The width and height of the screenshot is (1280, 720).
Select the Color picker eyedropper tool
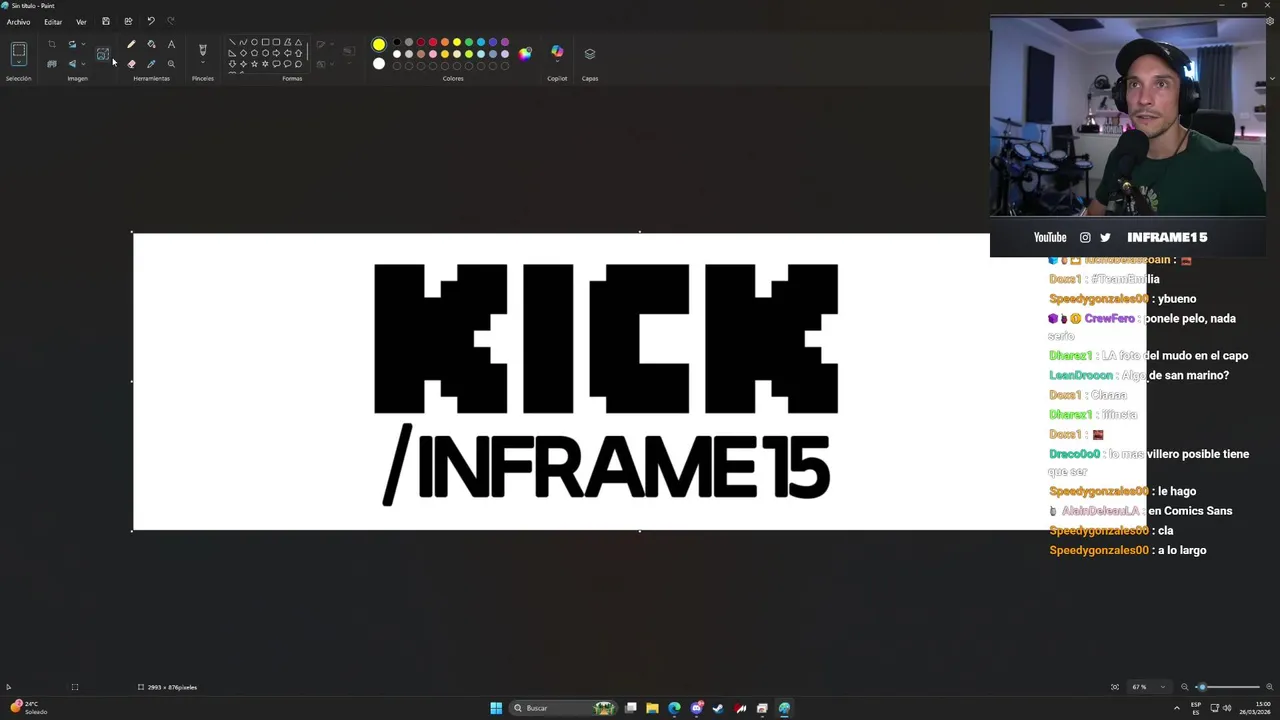(x=151, y=64)
